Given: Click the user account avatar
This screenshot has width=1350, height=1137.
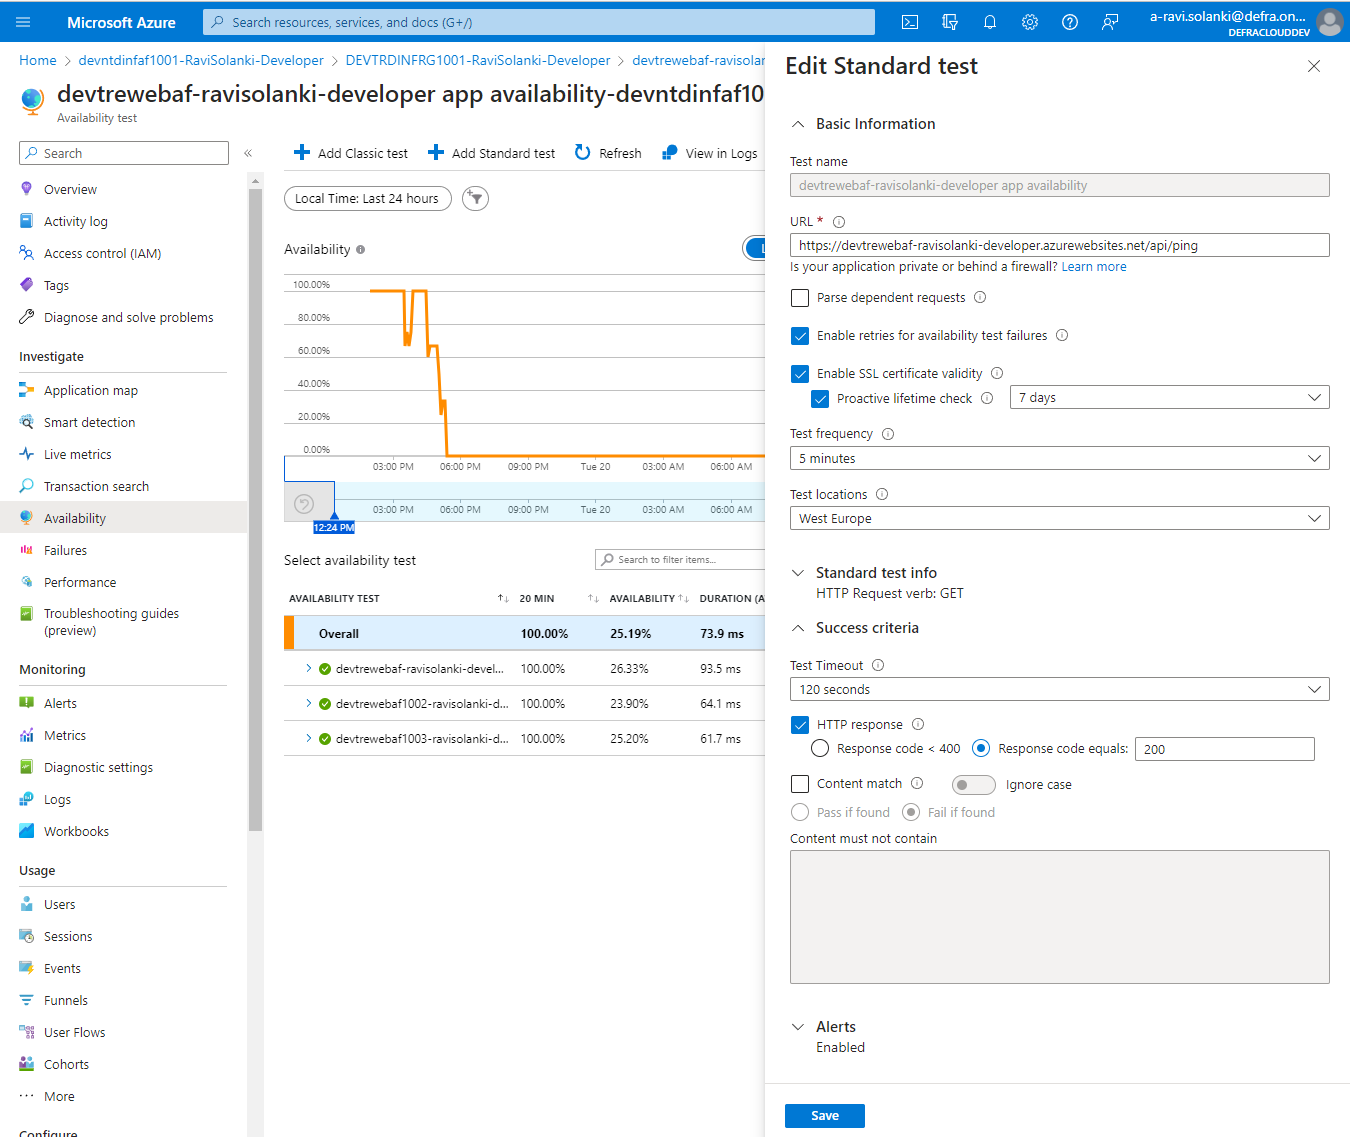Looking at the screenshot, I should pyautogui.click(x=1330, y=22).
